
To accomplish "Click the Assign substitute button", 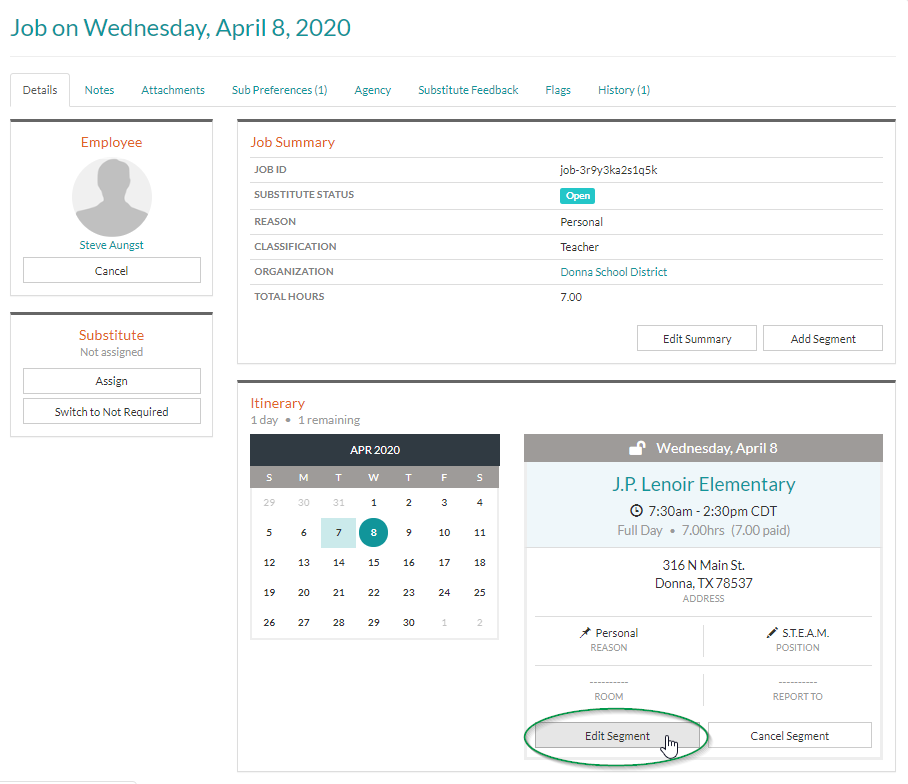I will pos(112,381).
